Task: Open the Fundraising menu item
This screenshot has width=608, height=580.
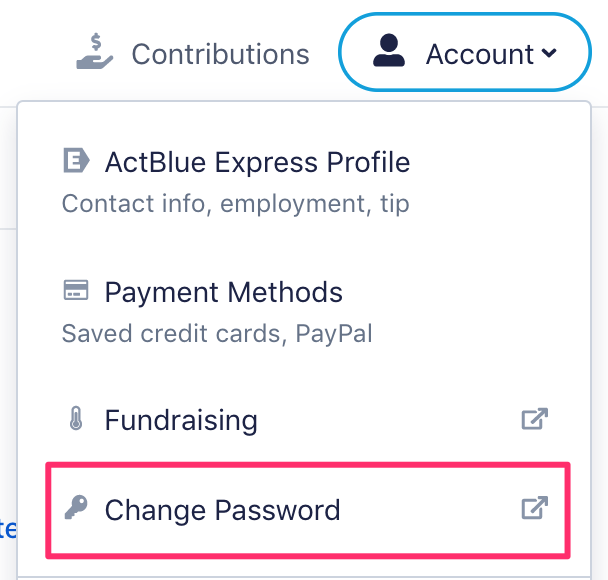Action: [181, 420]
